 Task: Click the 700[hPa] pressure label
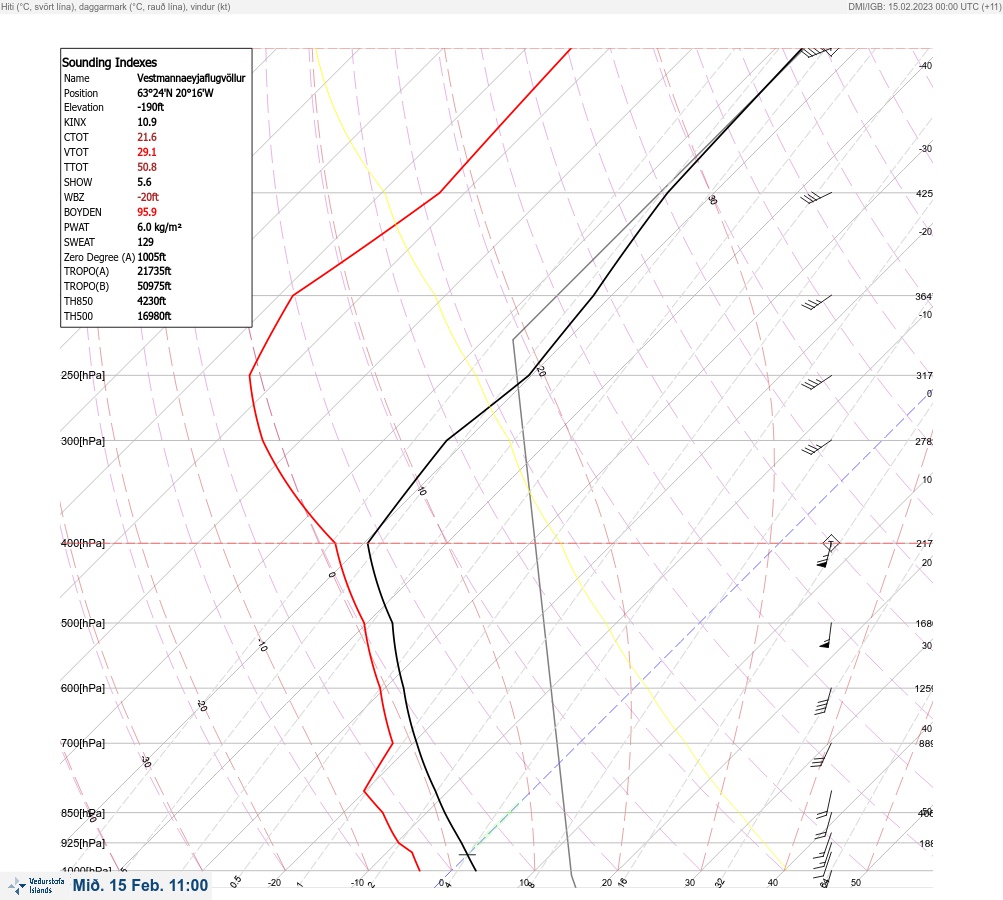(x=83, y=743)
